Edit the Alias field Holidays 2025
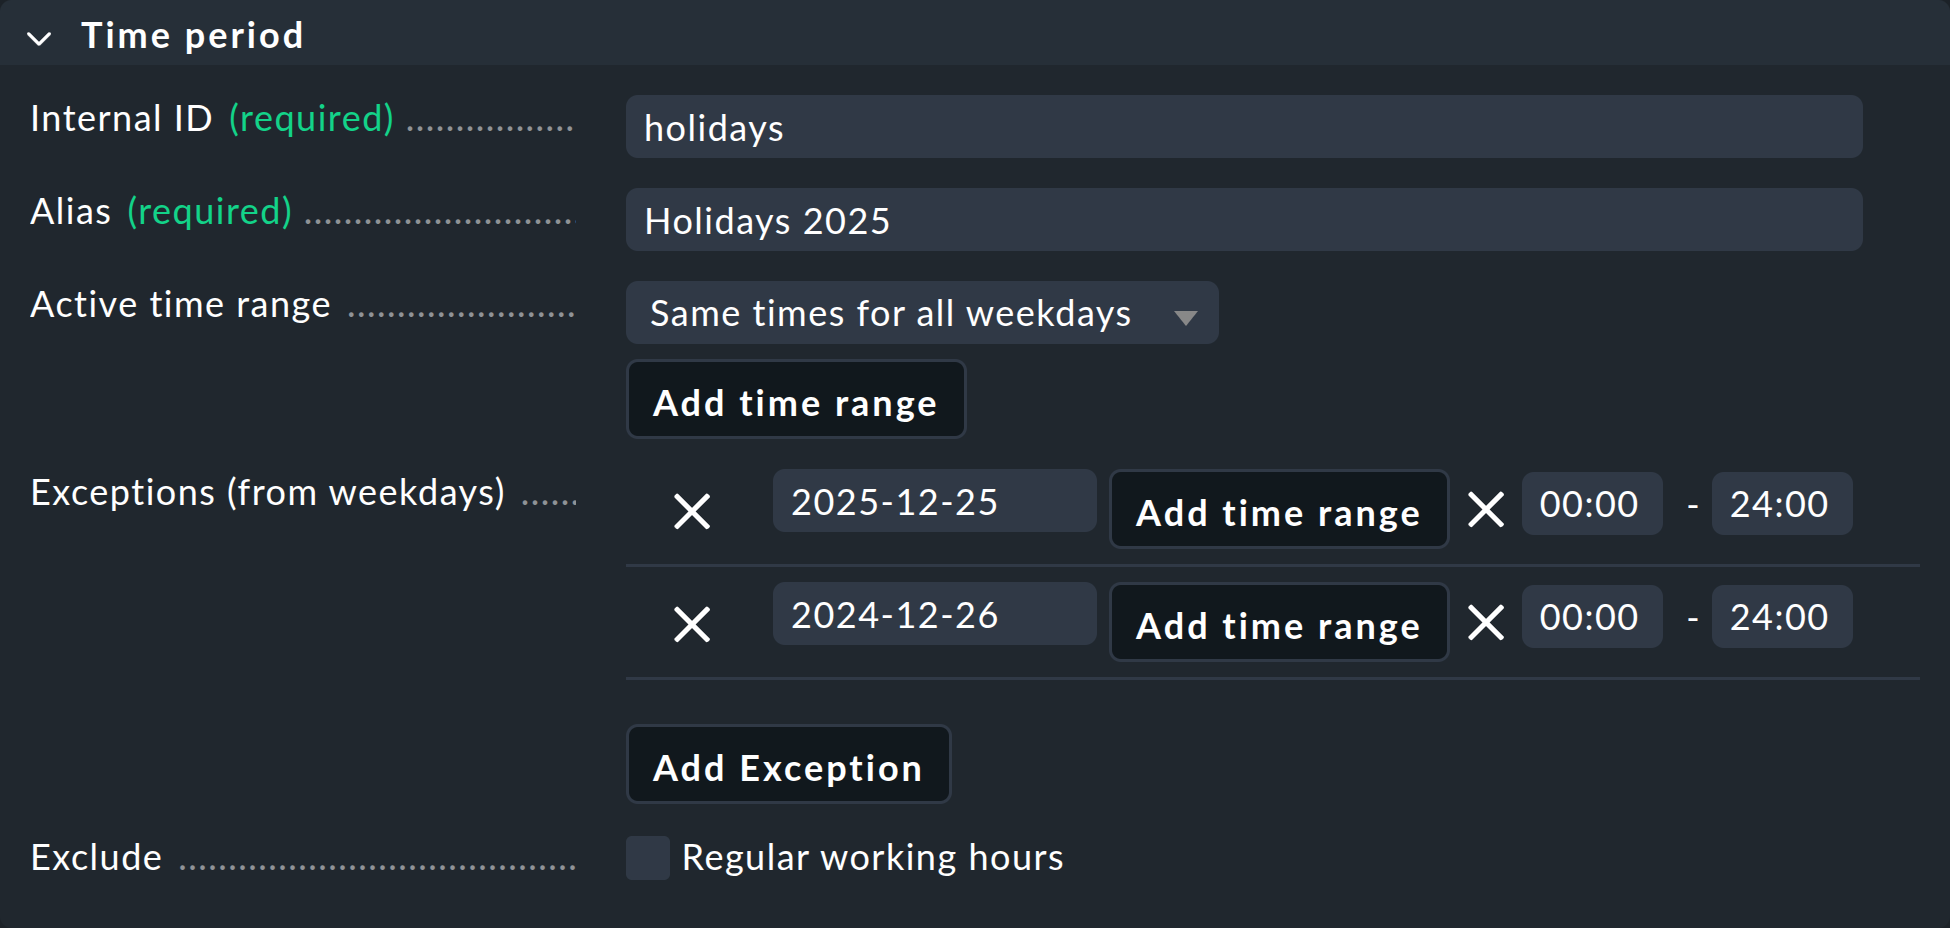Image resolution: width=1950 pixels, height=928 pixels. point(1243,220)
